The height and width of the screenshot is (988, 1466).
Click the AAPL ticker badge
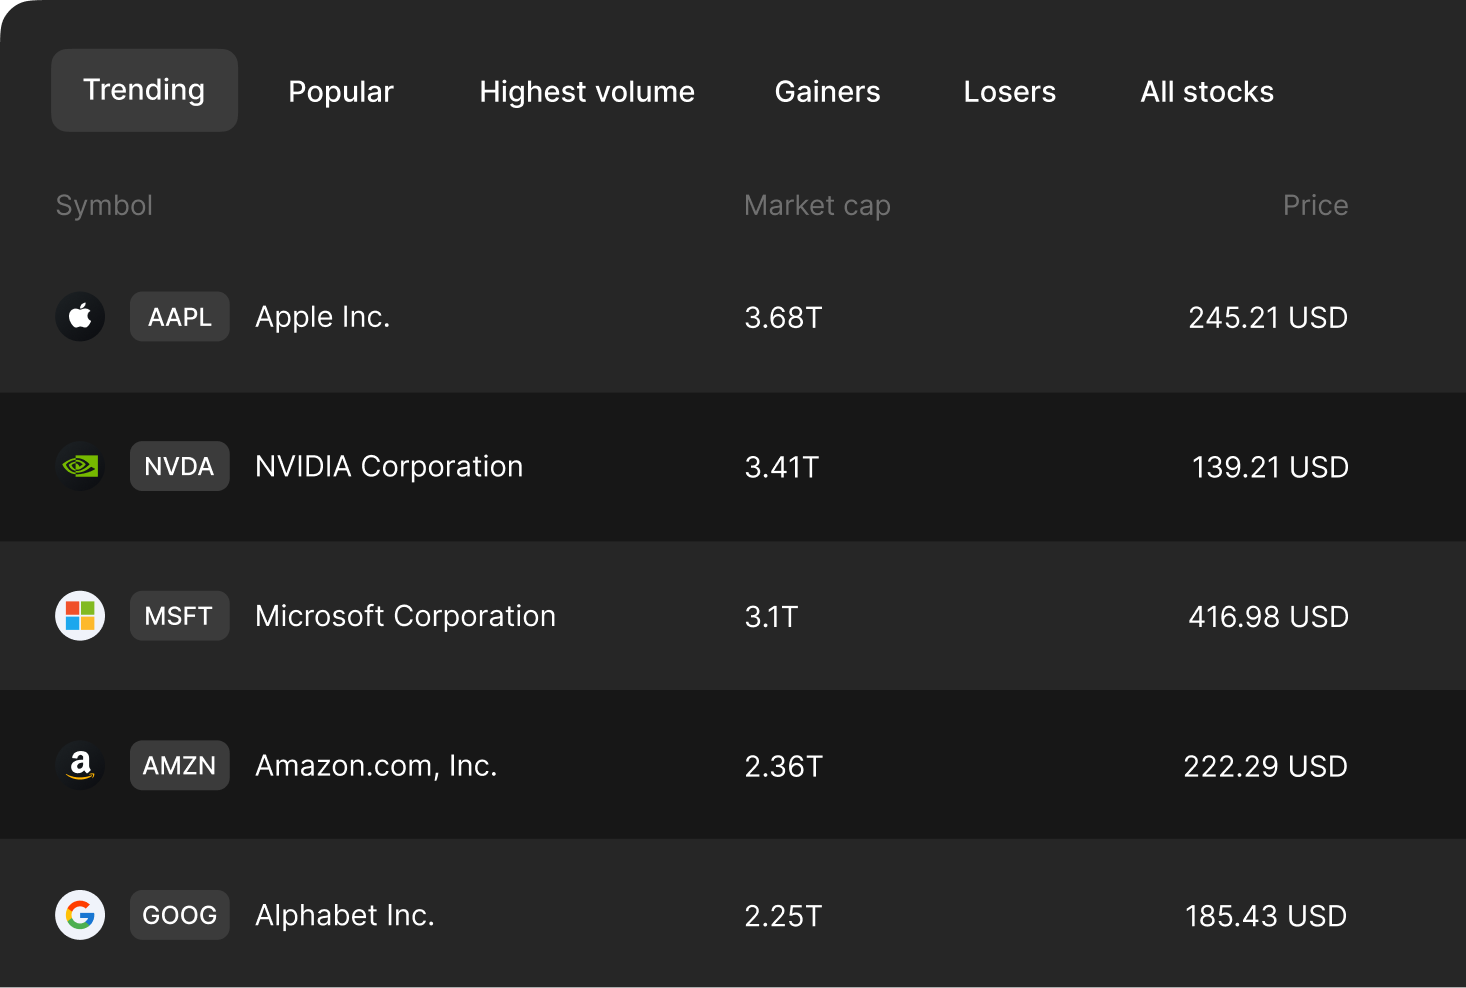(x=180, y=317)
